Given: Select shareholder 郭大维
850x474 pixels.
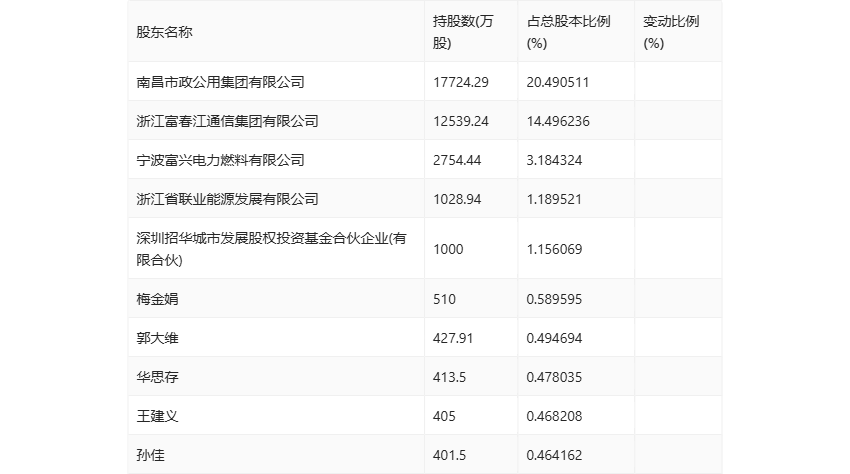Looking at the screenshot, I should tap(157, 338).
